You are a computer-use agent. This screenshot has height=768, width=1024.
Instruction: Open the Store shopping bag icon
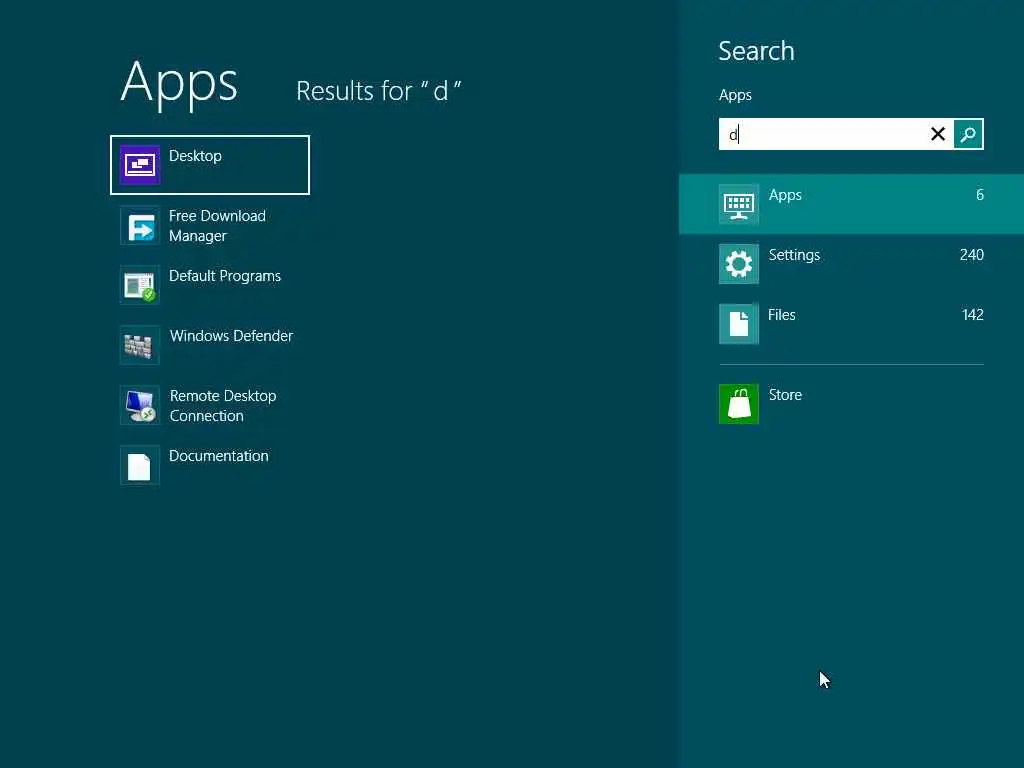739,404
